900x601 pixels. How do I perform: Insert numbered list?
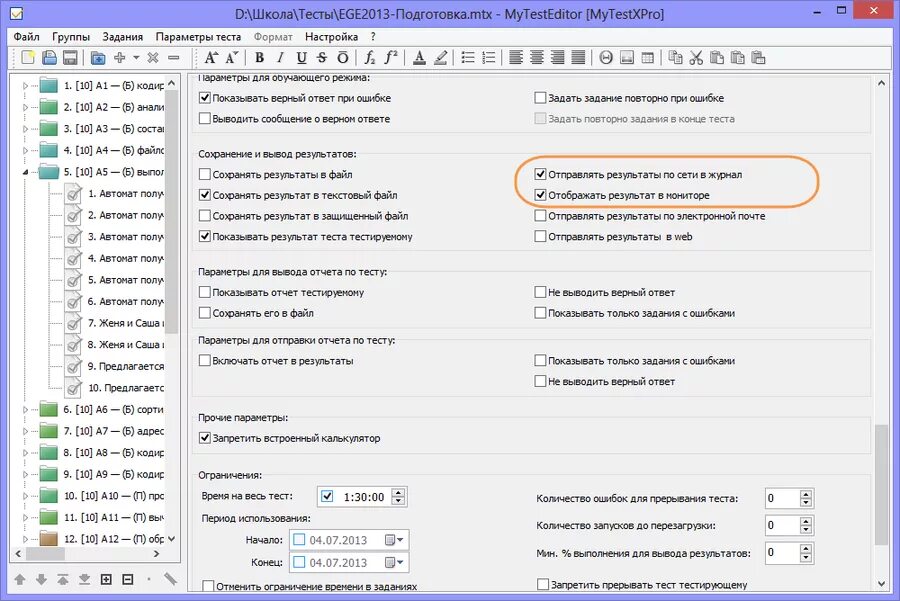point(488,57)
